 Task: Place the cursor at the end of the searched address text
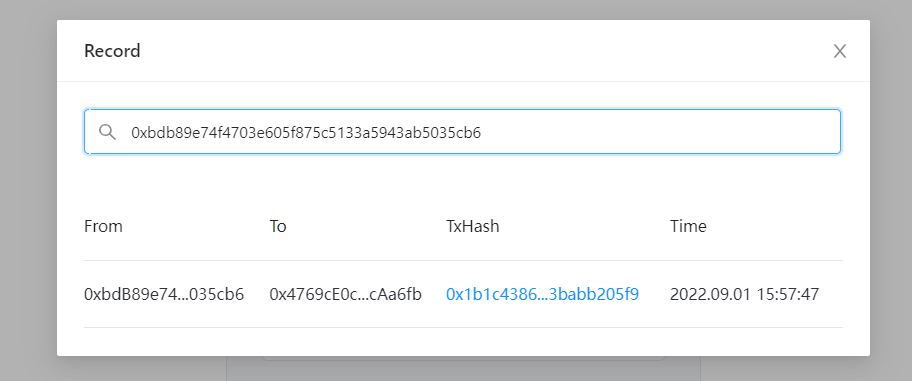click(x=483, y=133)
